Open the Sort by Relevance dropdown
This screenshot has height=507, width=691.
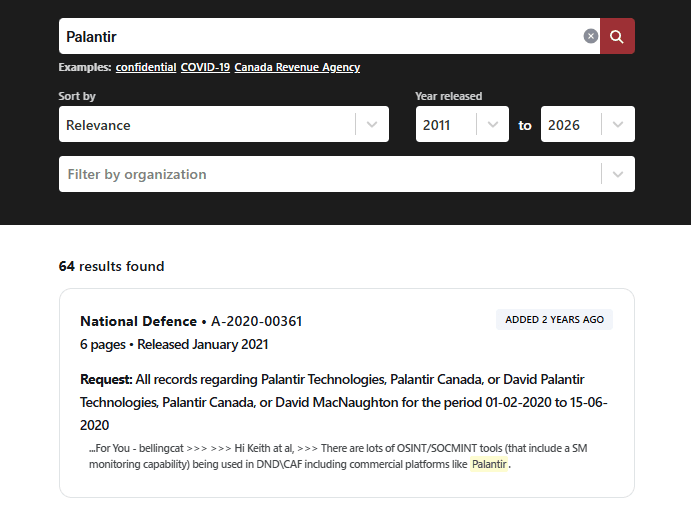click(224, 124)
